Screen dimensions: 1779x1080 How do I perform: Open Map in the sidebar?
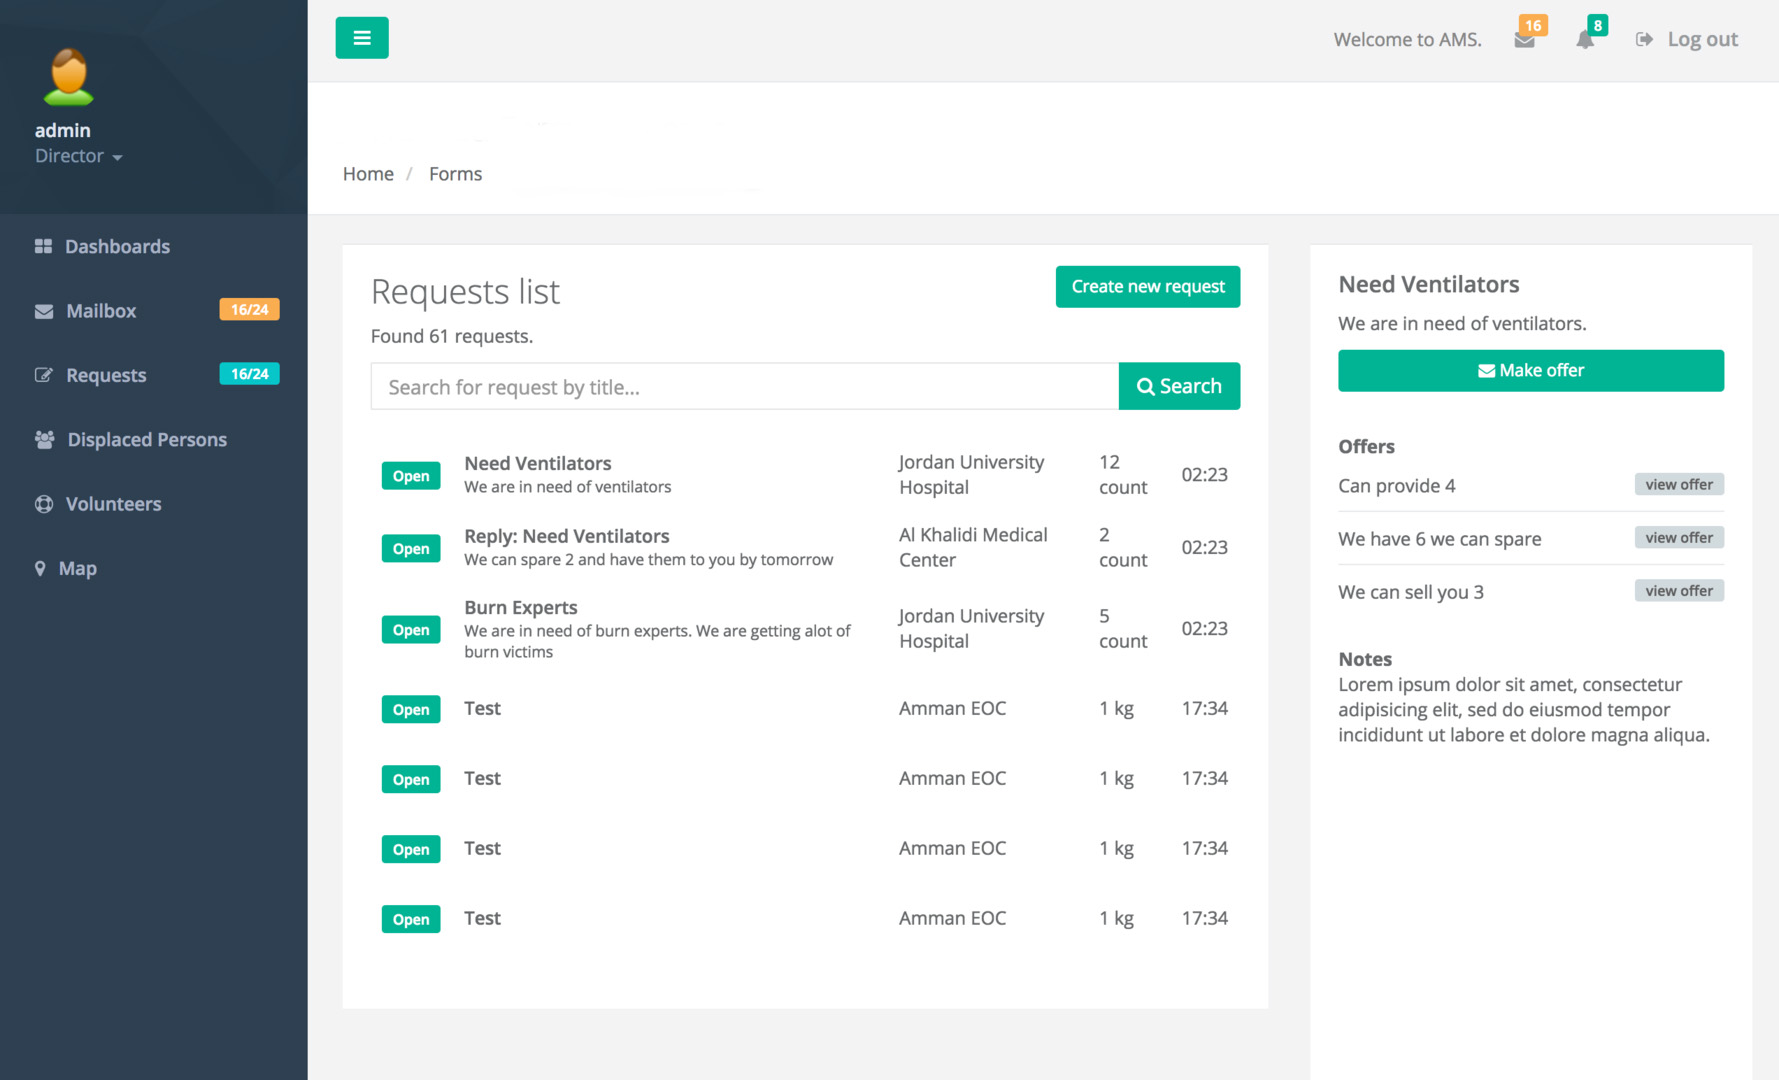pos(77,568)
